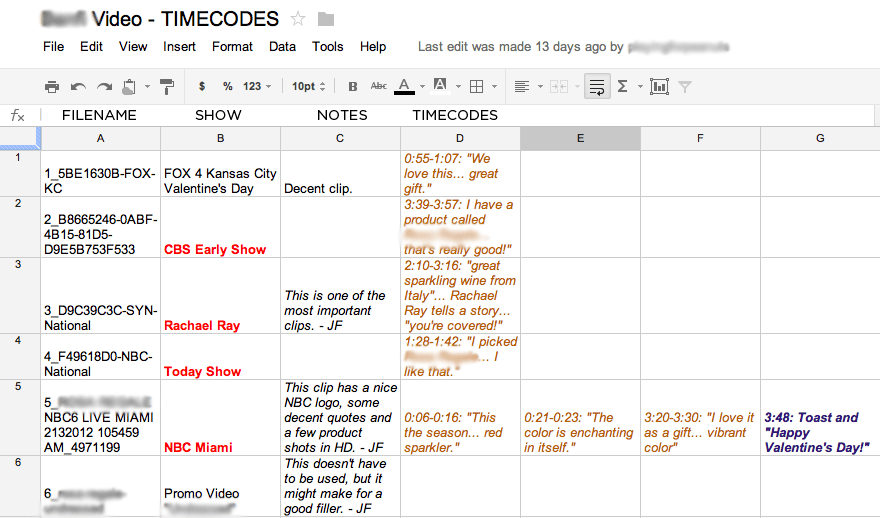Toggle wrap text button
880x518 pixels.
pyautogui.click(x=596, y=87)
